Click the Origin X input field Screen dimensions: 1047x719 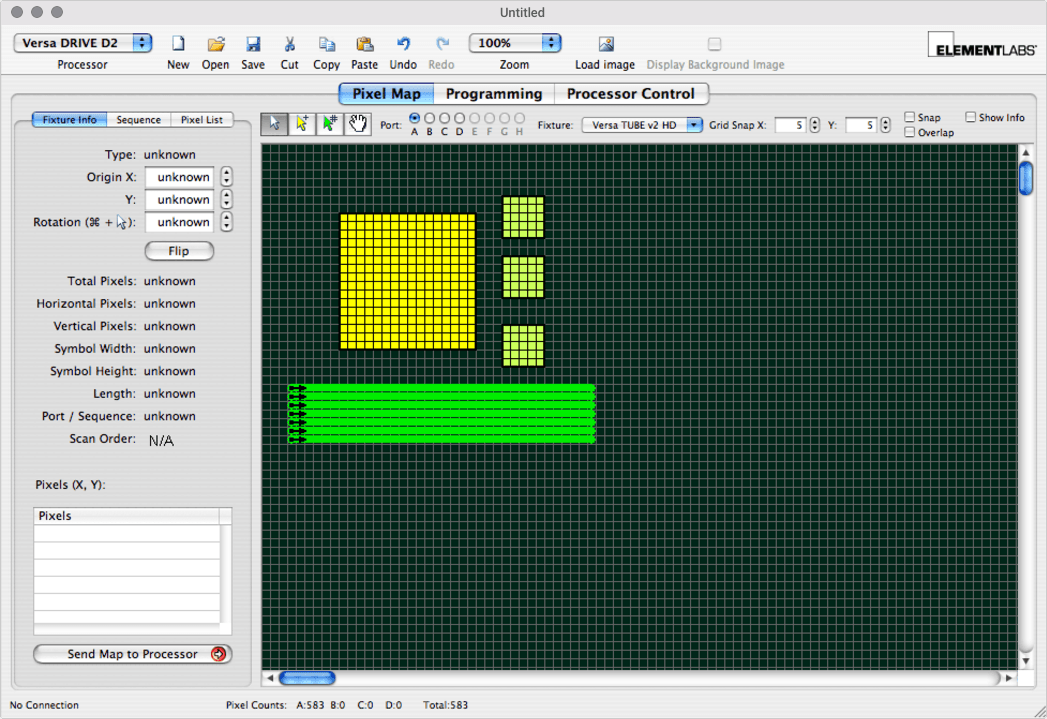pyautogui.click(x=181, y=177)
